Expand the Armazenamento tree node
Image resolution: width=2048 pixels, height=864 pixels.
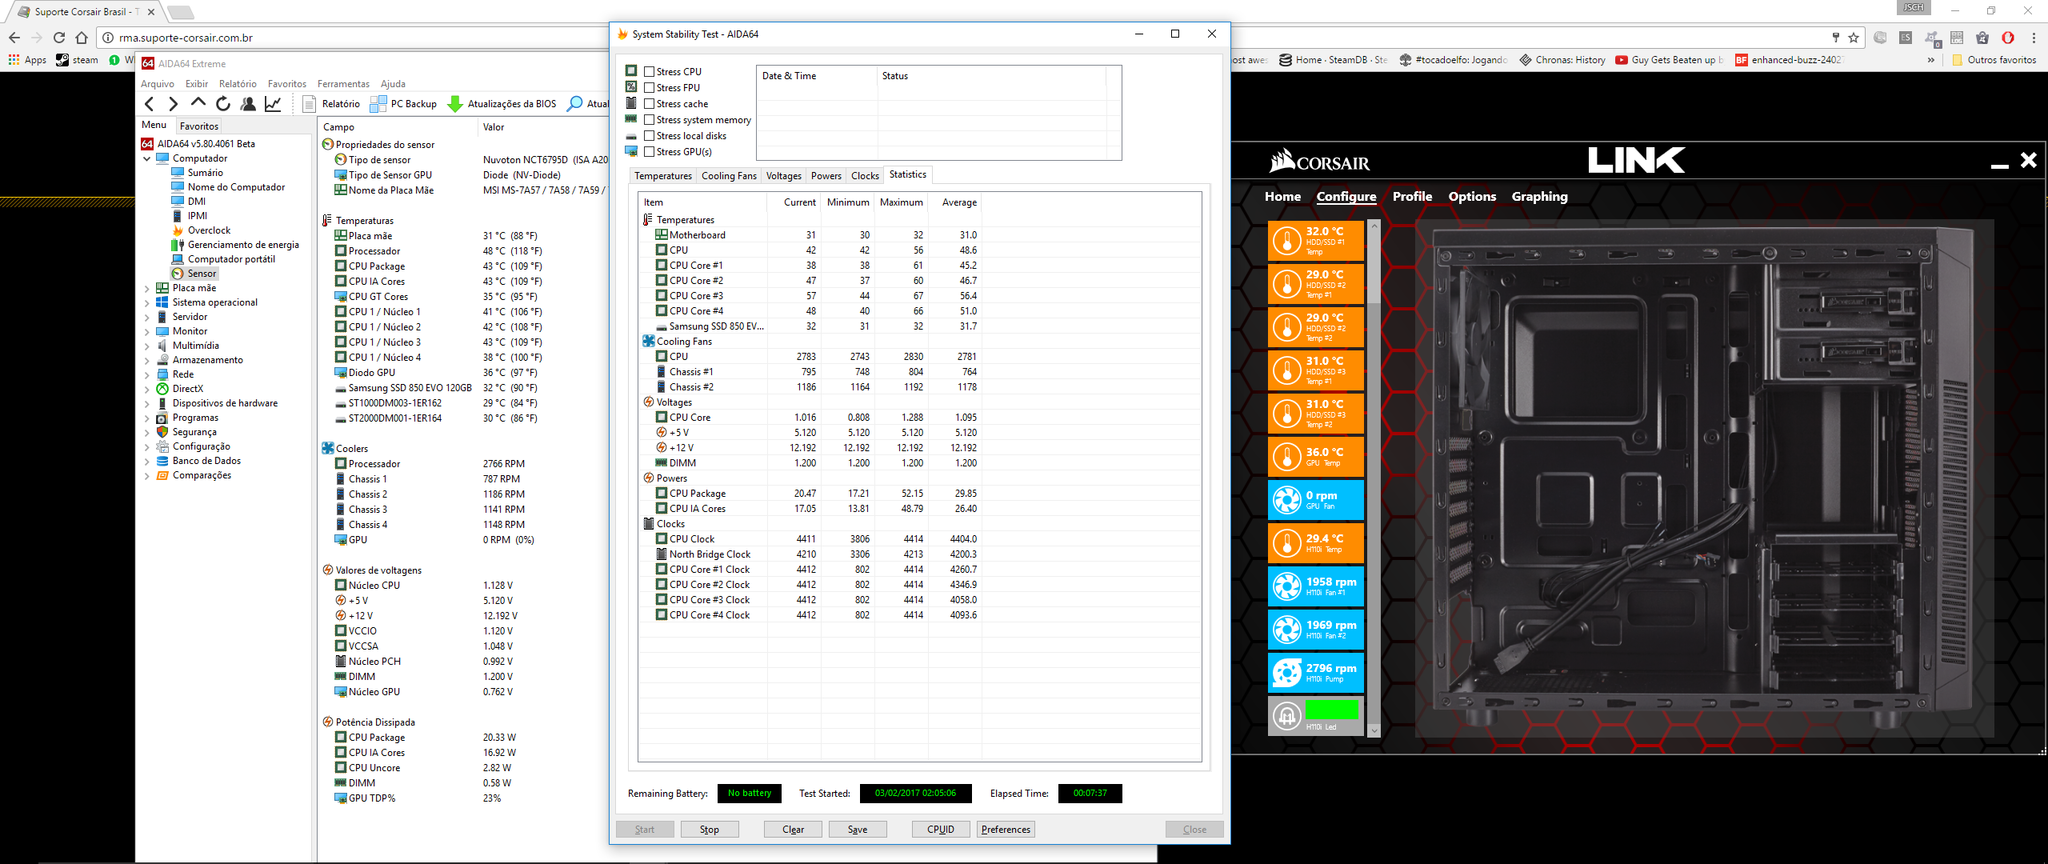pos(147,360)
